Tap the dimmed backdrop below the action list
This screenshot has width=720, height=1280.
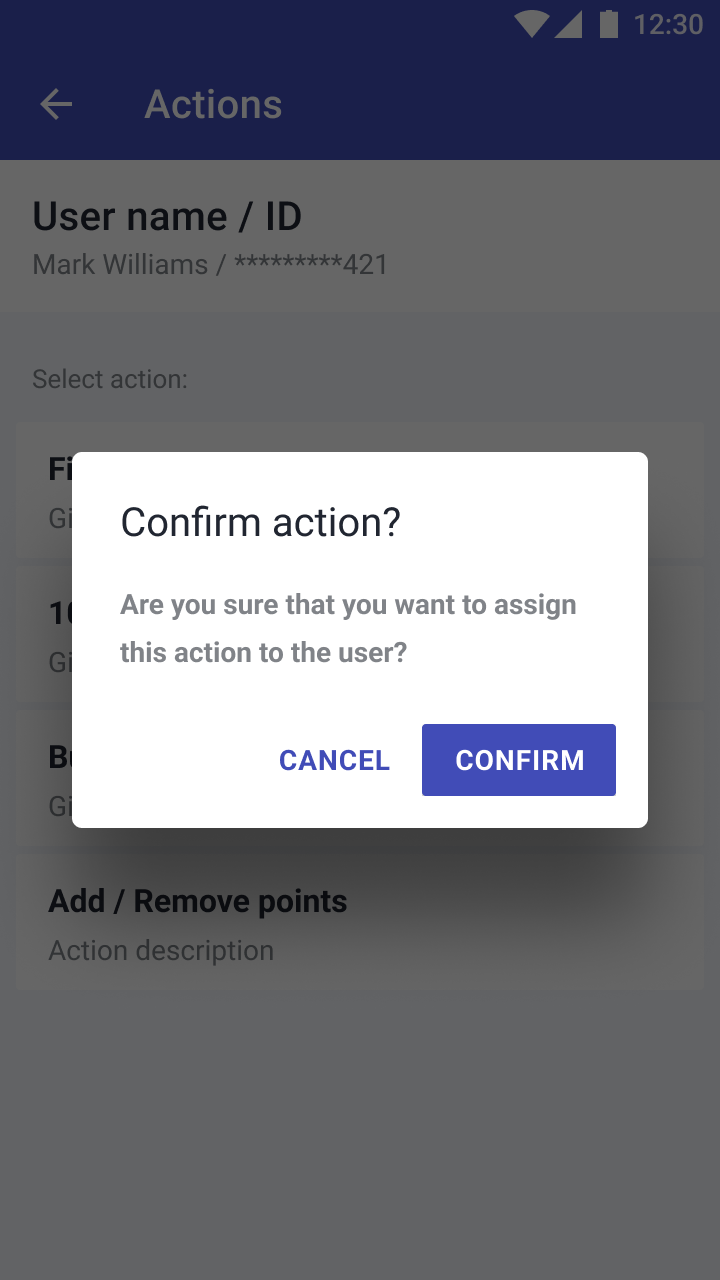tap(360, 1130)
